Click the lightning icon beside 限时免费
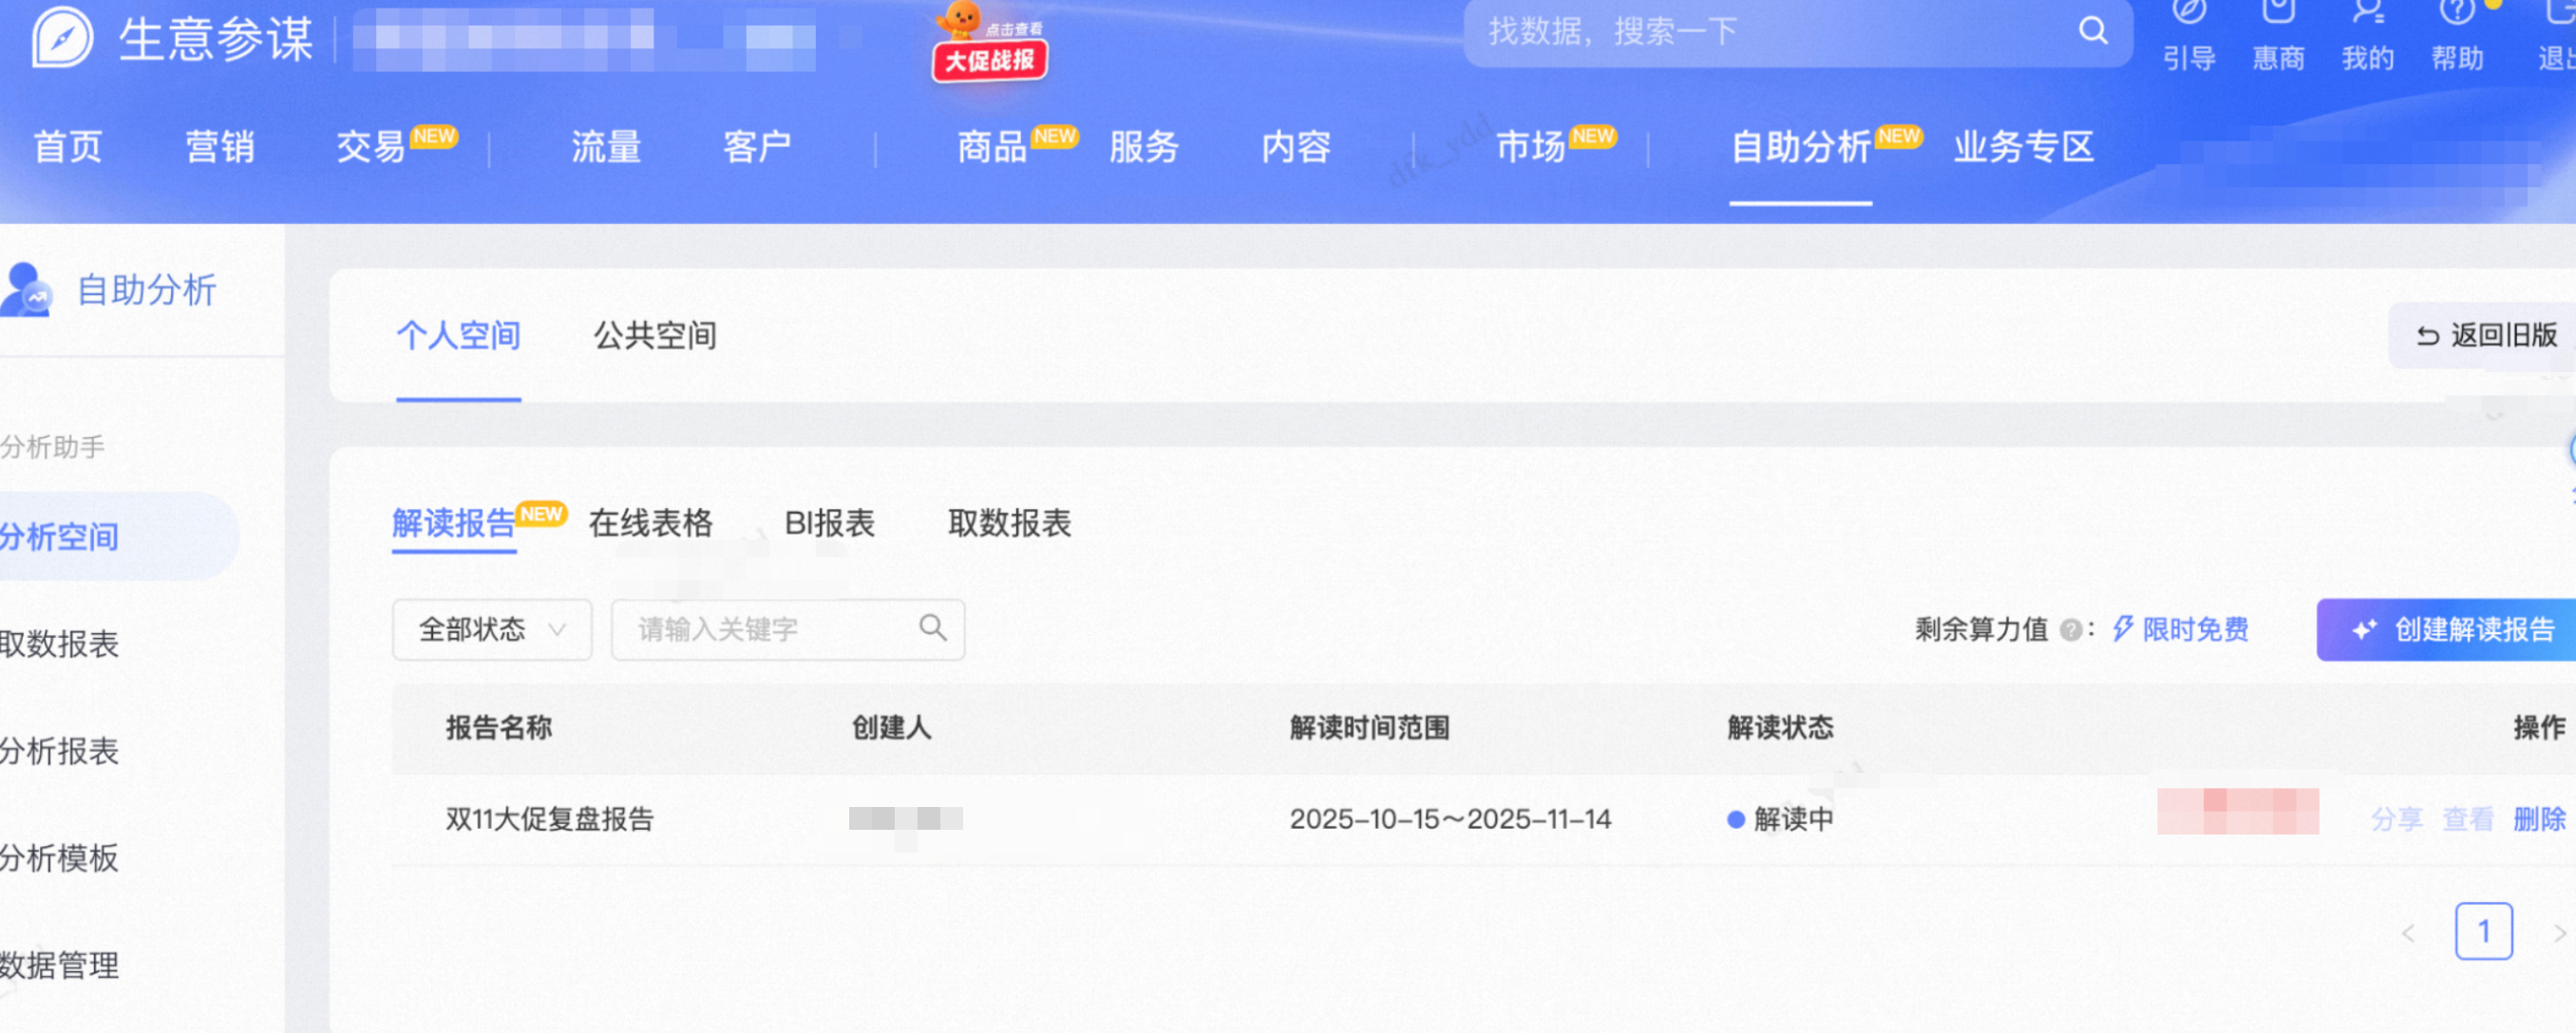The width and height of the screenshot is (2576, 1033). click(2122, 629)
